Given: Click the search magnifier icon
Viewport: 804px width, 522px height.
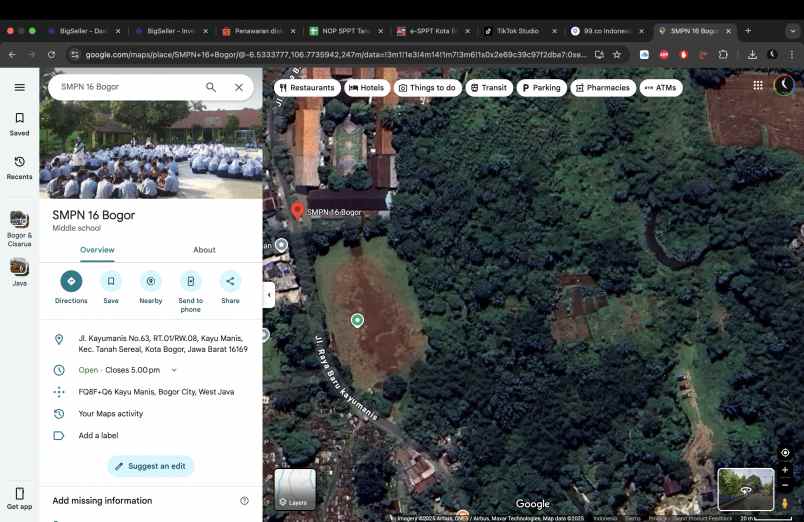Looking at the screenshot, I should click(211, 87).
